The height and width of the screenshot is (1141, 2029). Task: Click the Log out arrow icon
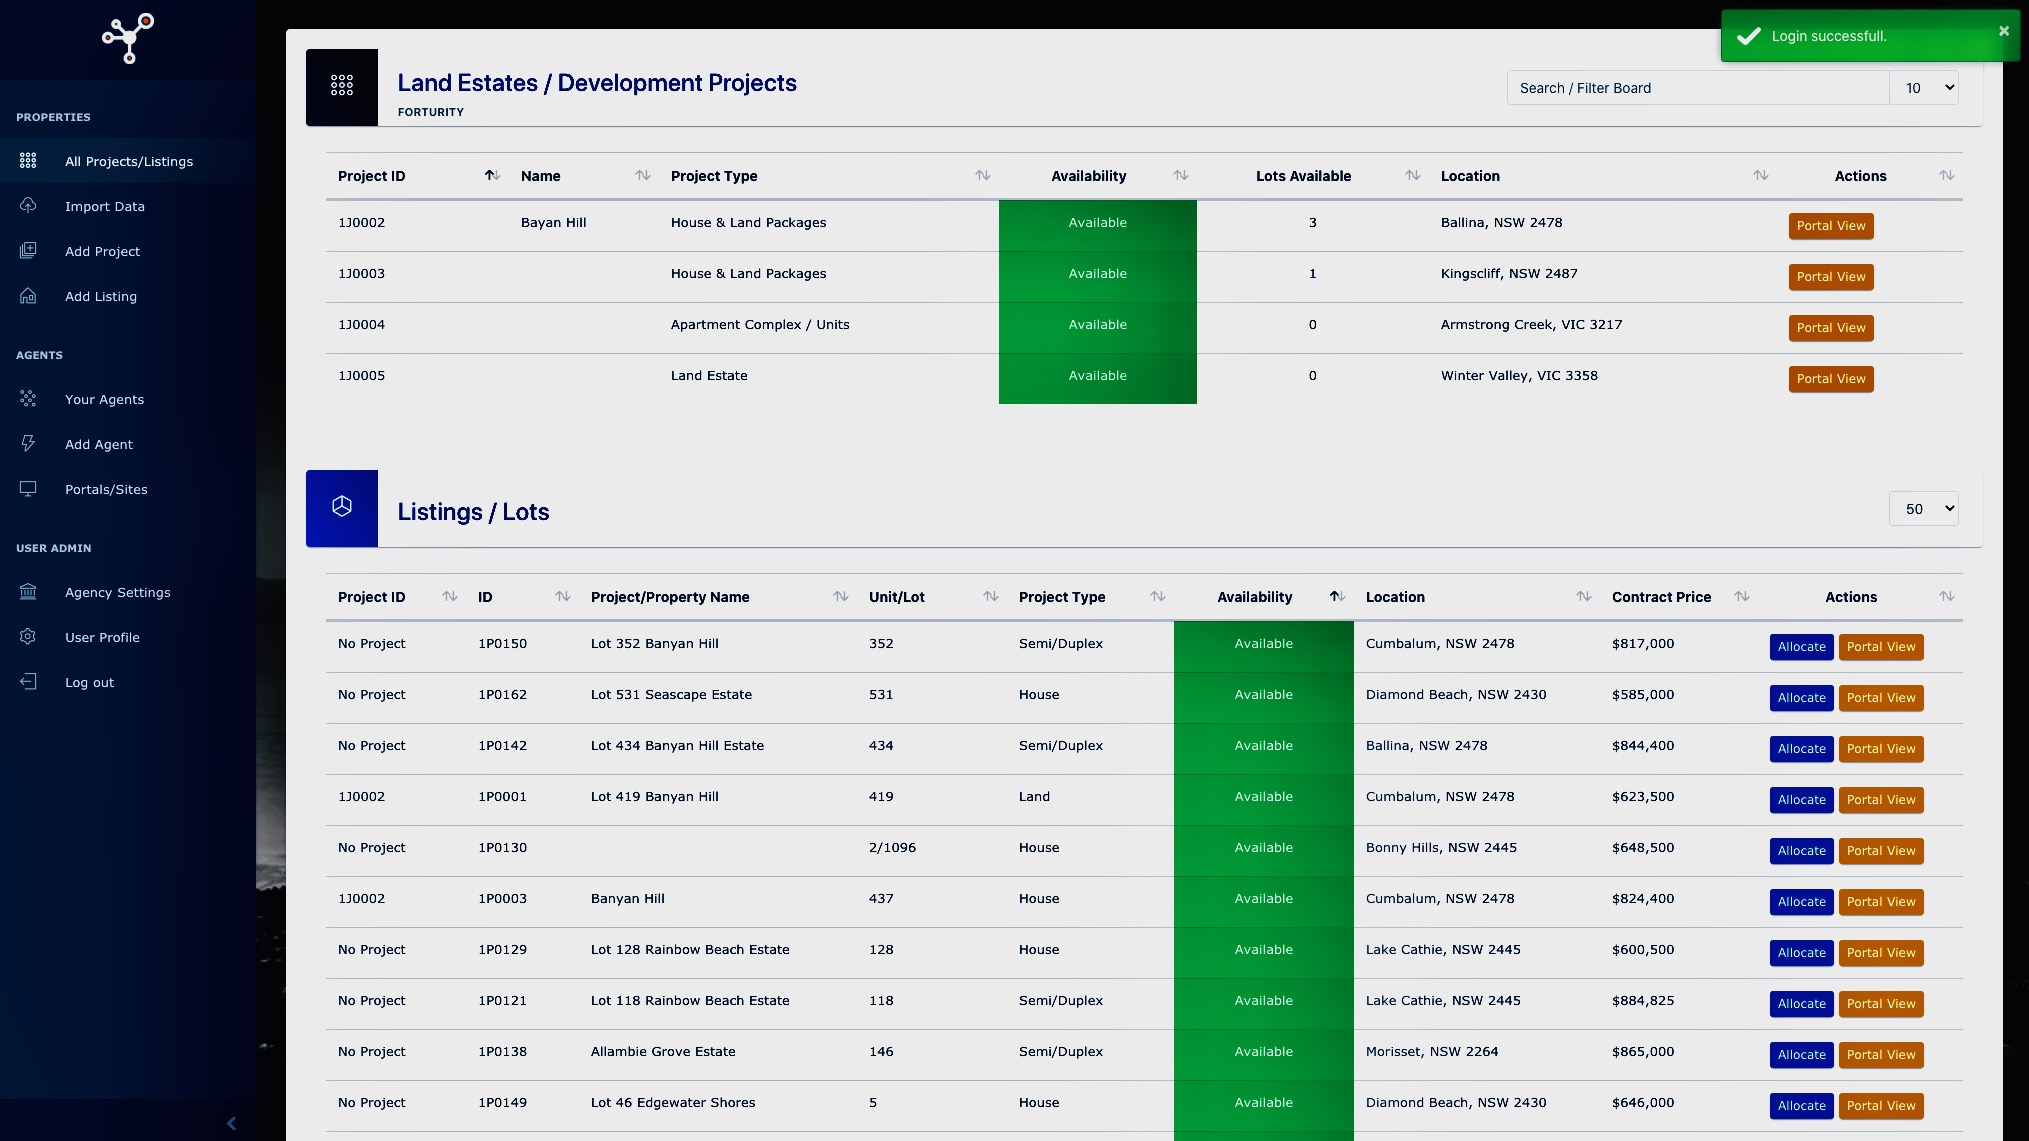(28, 681)
